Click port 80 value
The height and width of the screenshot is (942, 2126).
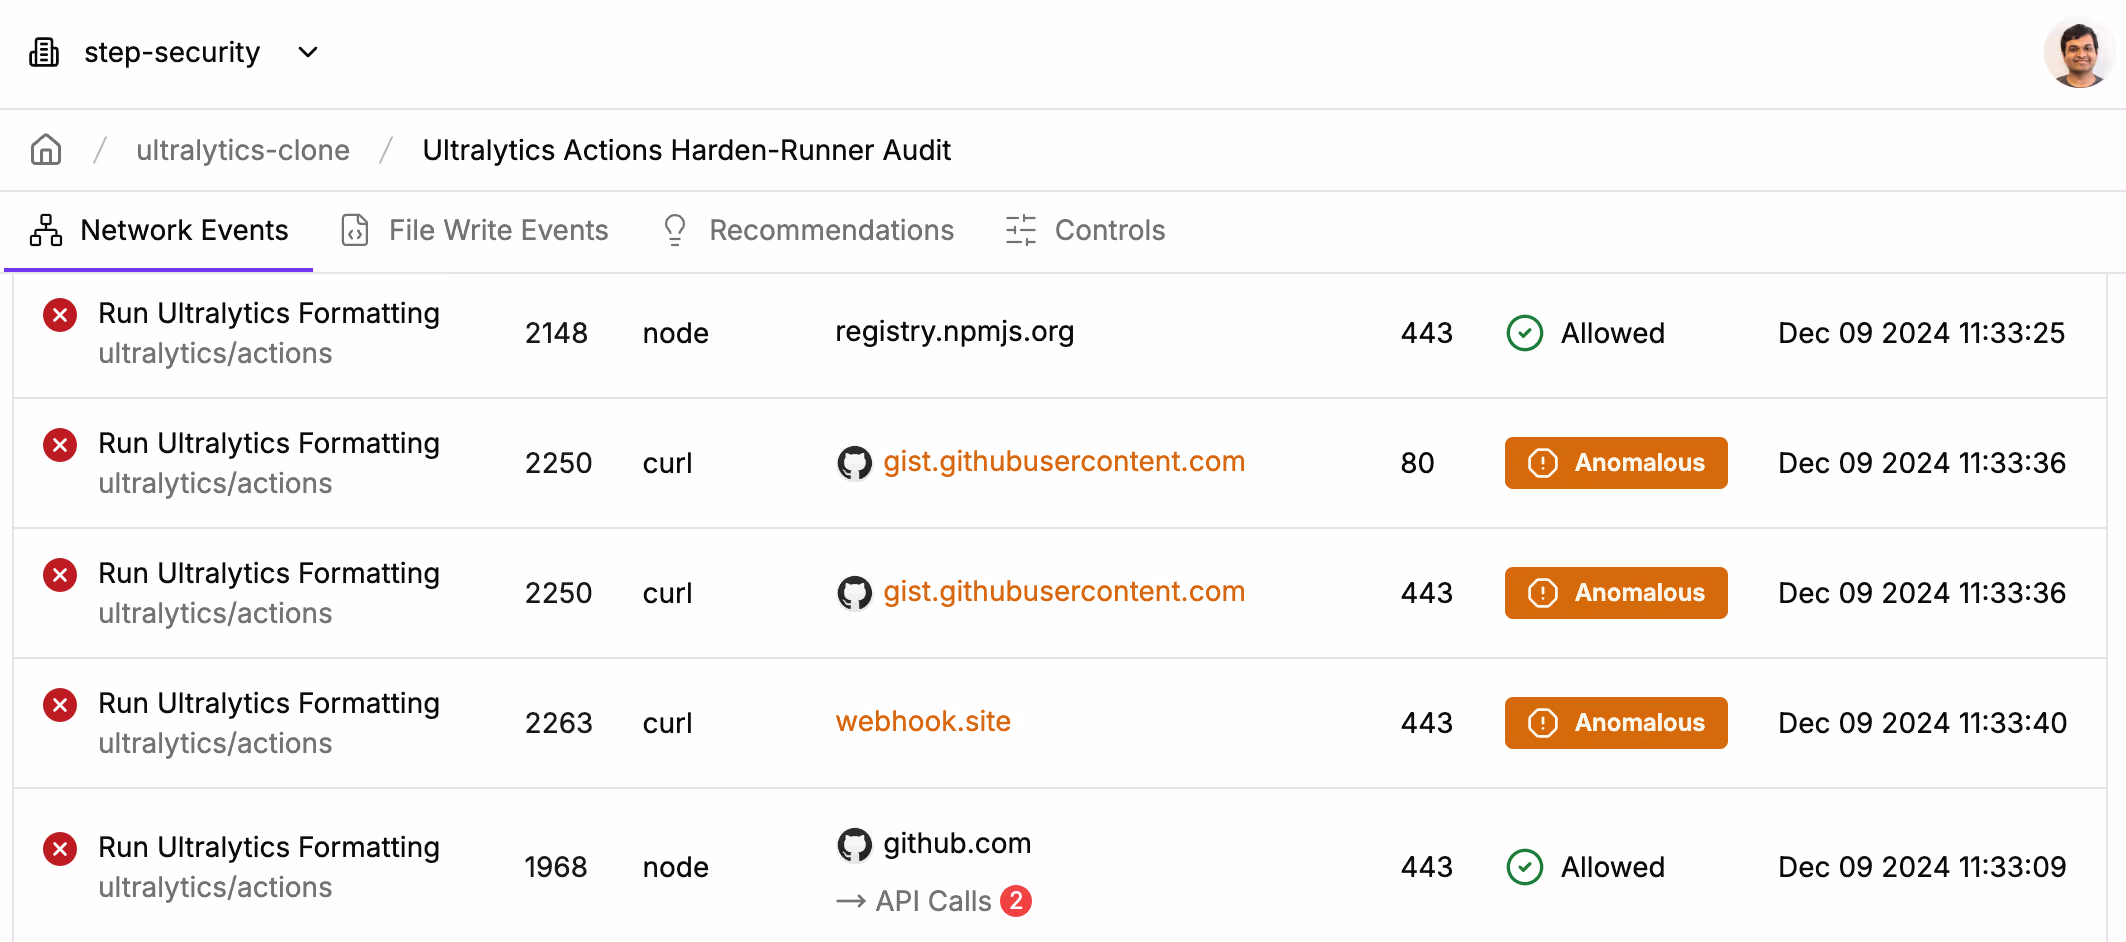point(1417,463)
